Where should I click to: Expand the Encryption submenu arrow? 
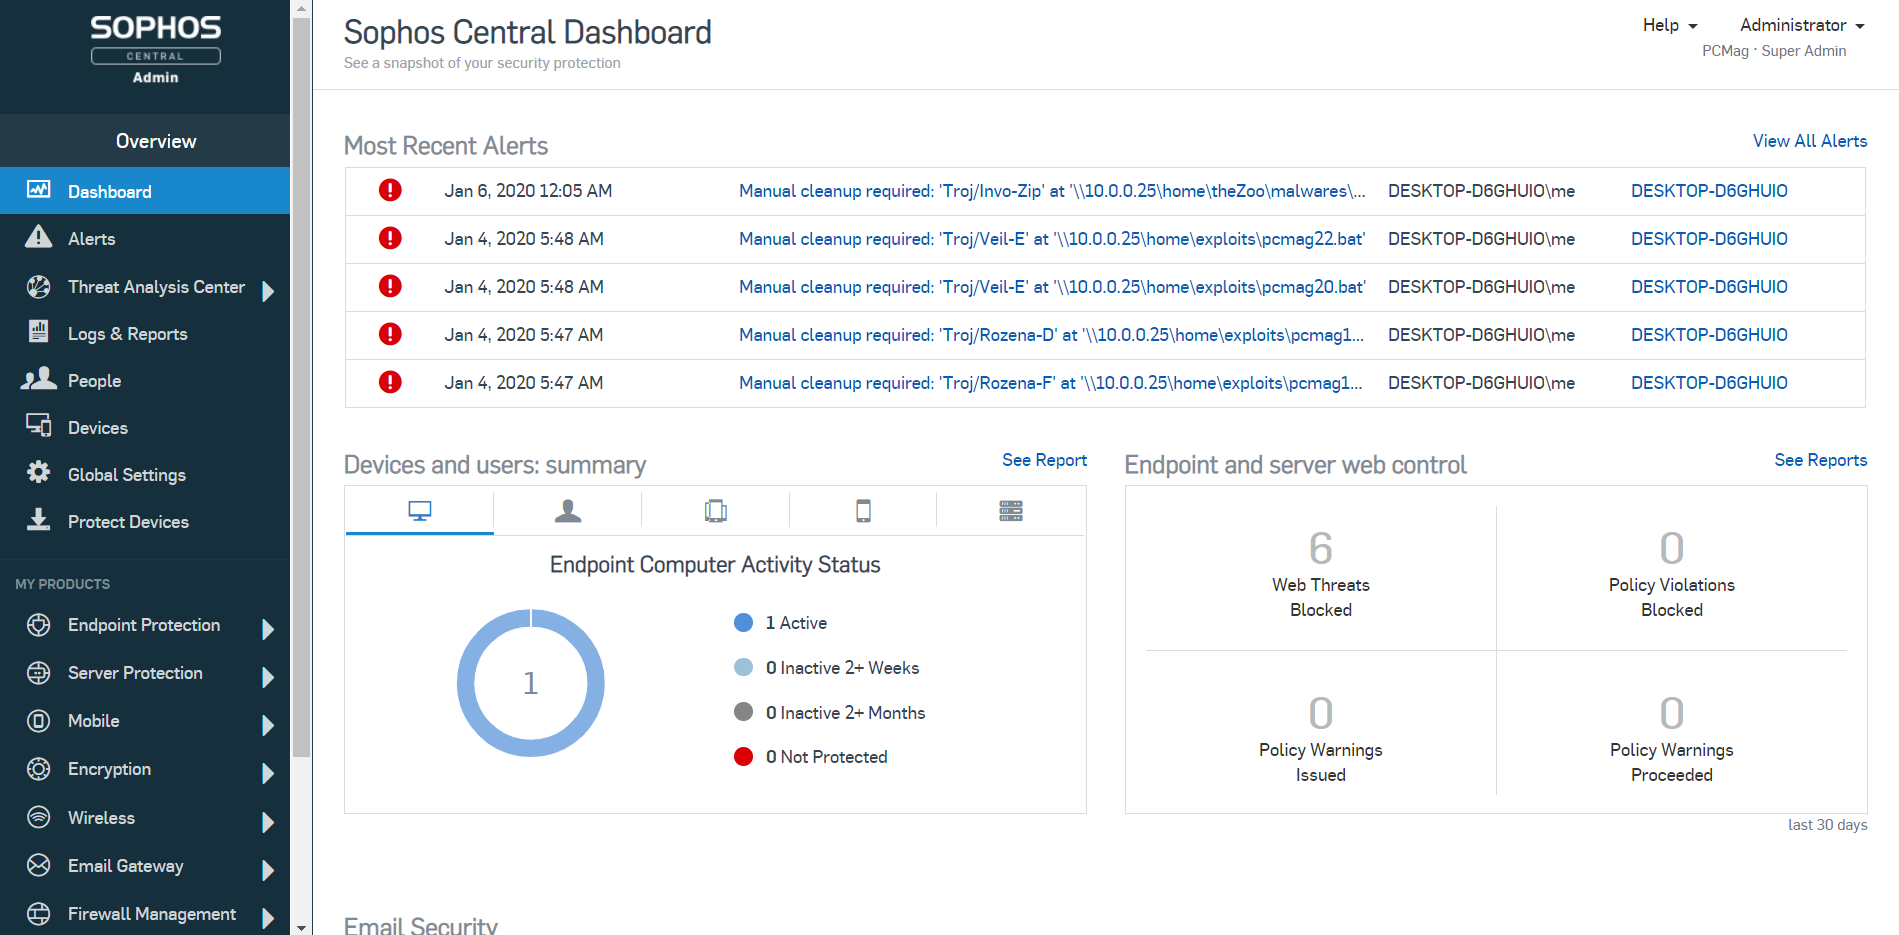pyautogui.click(x=268, y=773)
